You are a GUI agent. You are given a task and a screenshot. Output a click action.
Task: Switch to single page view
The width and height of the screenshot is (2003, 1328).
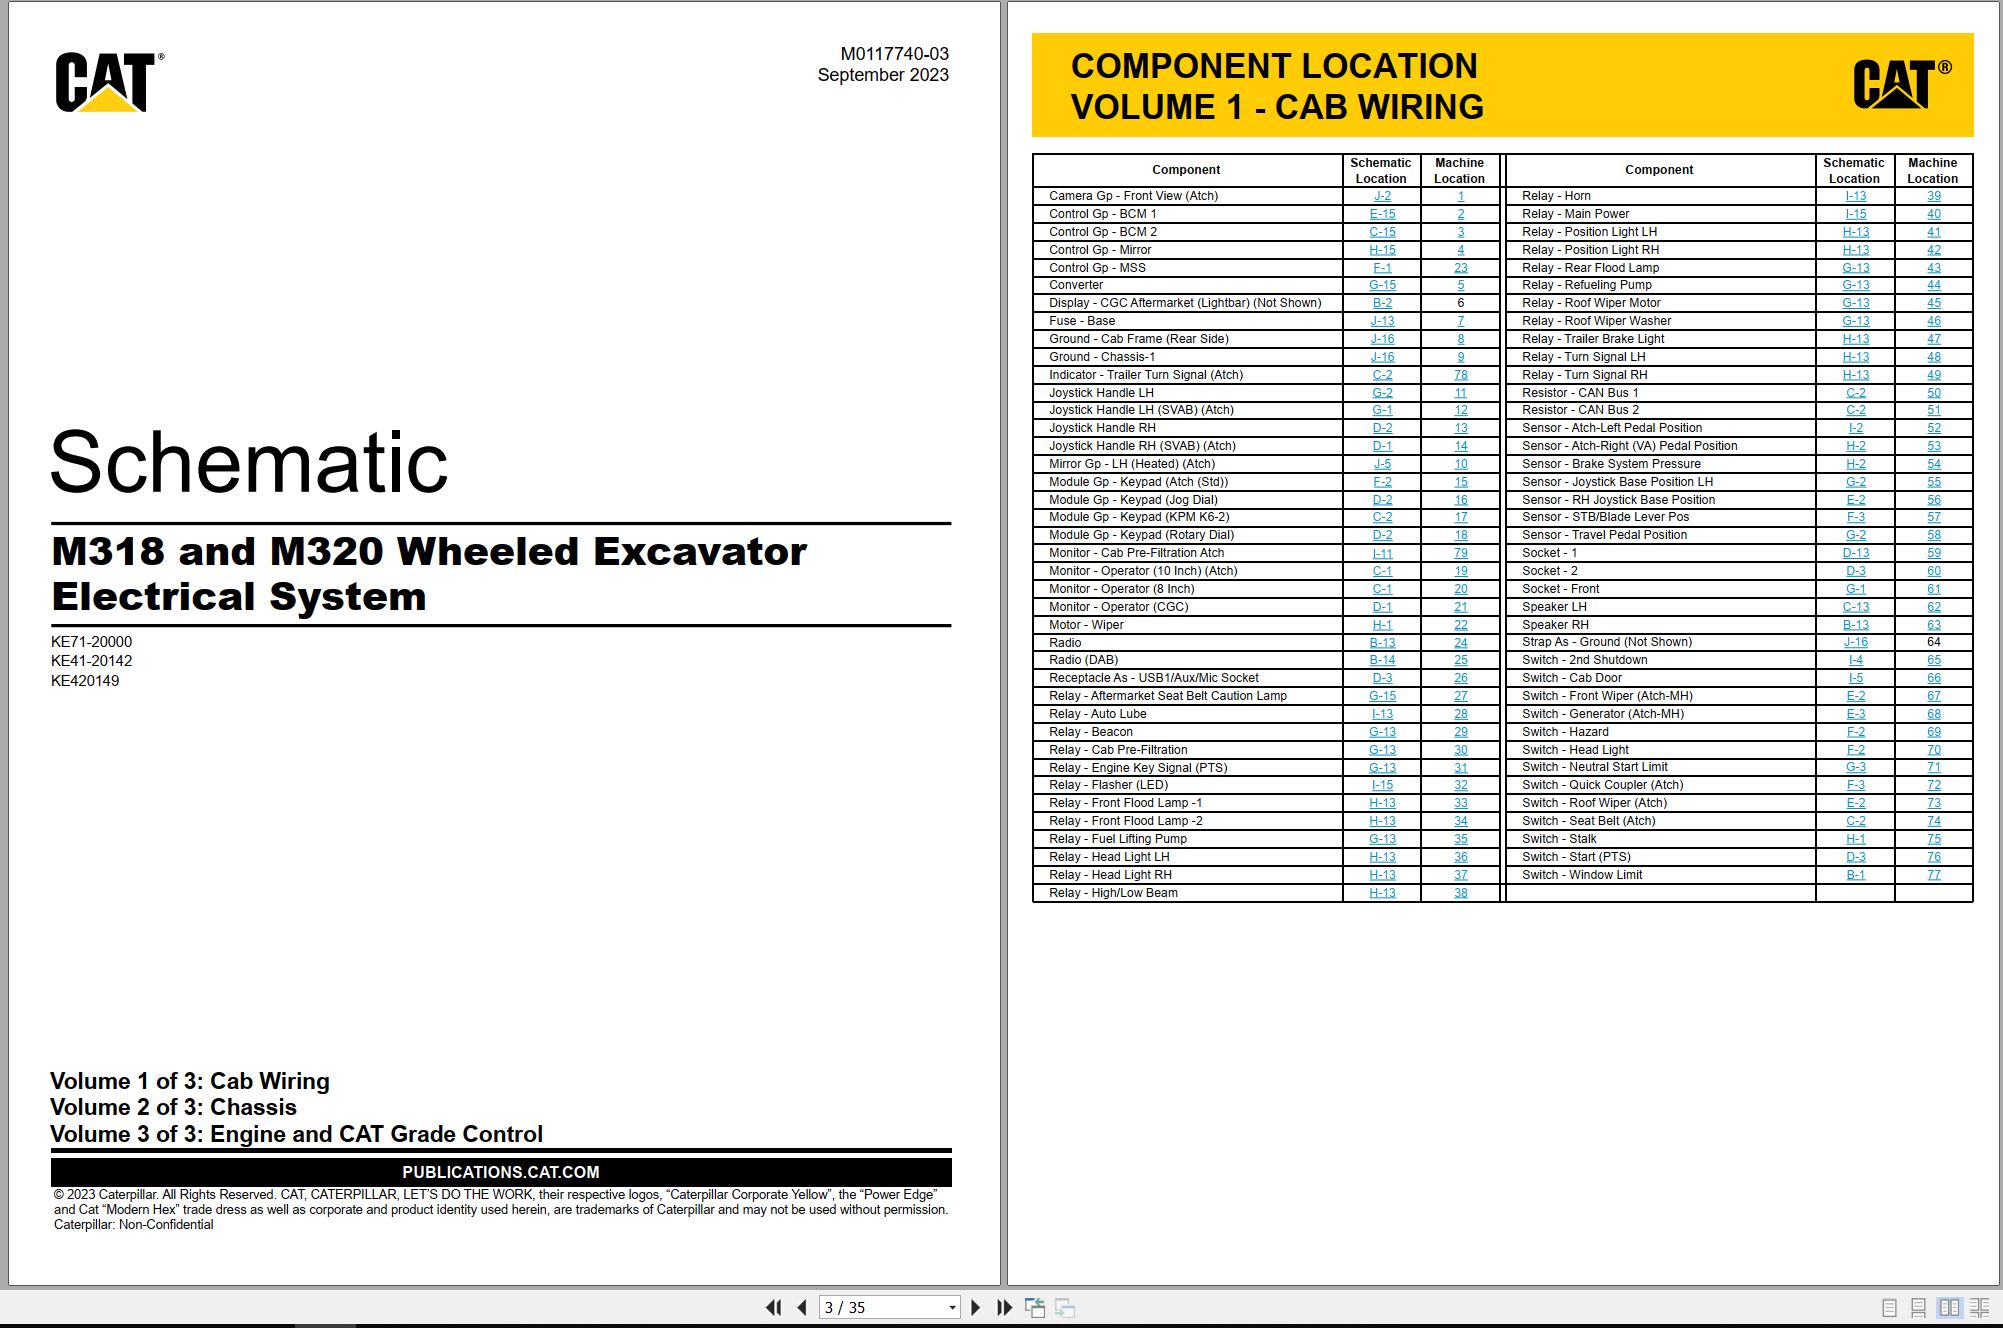[1889, 1307]
